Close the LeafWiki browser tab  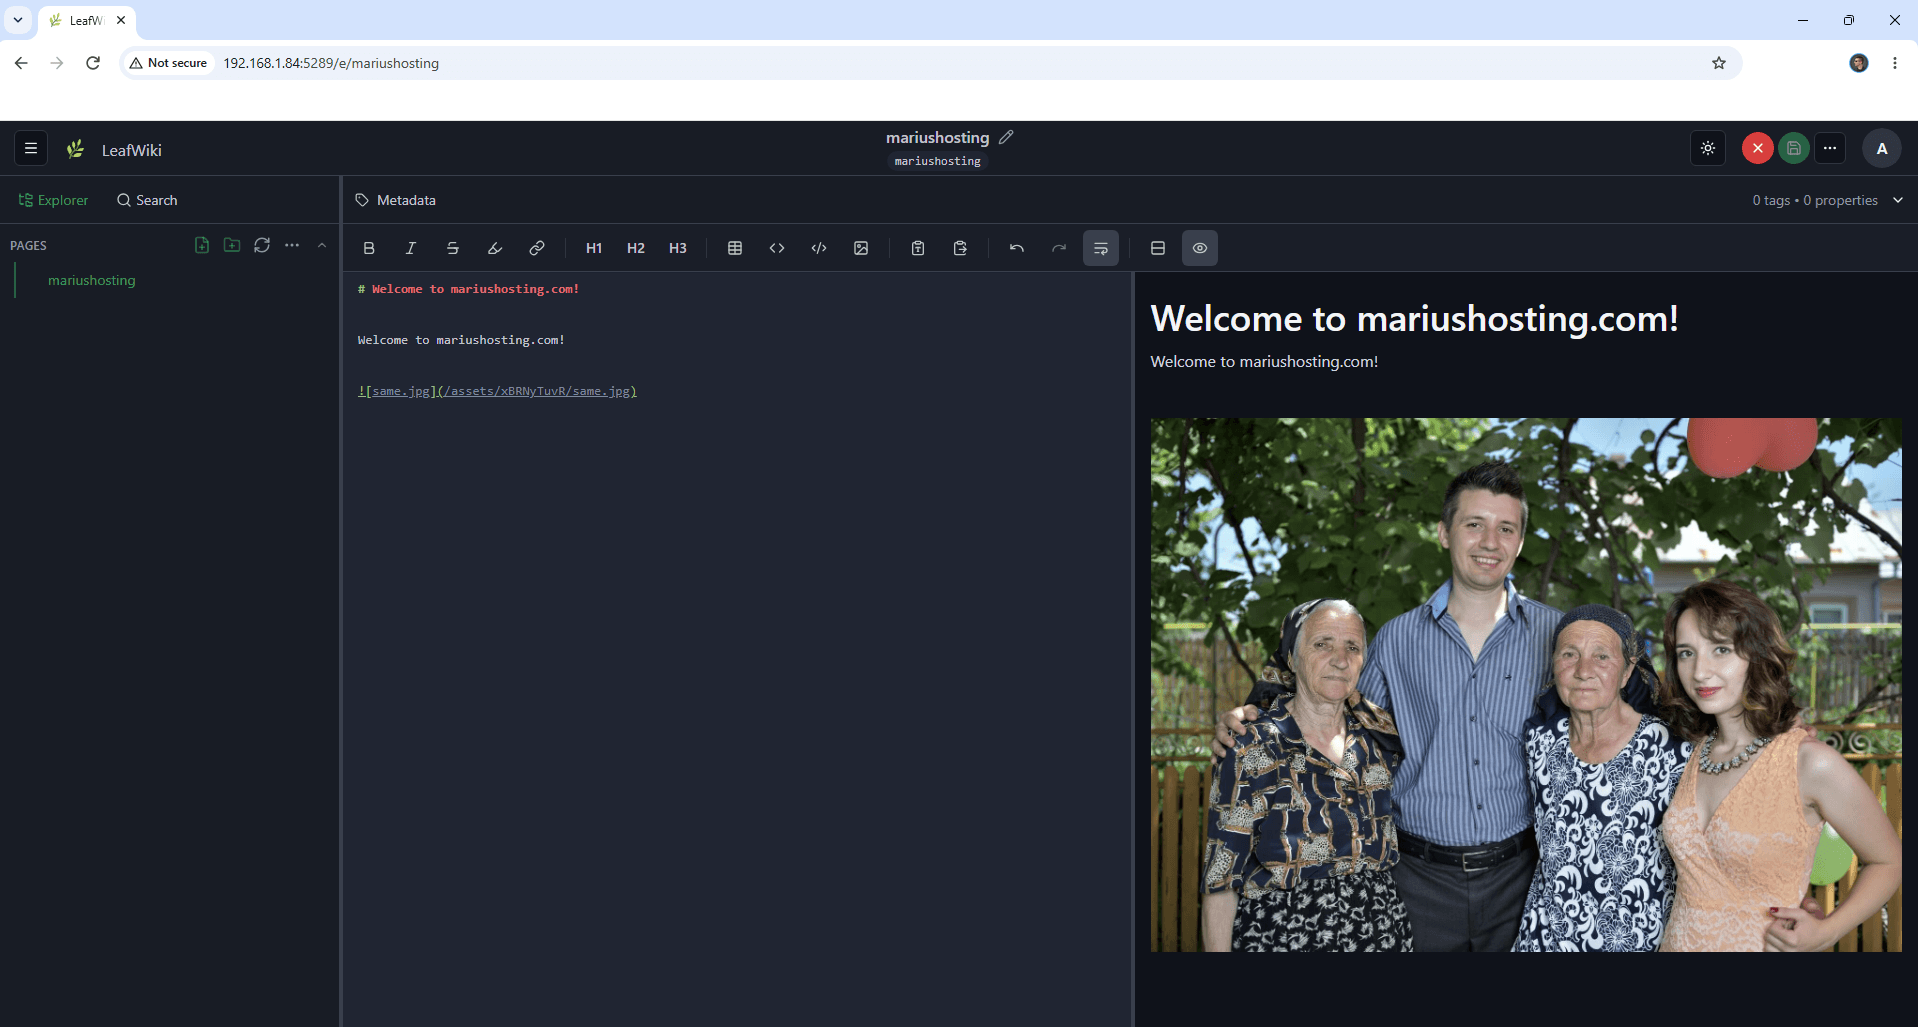coord(121,20)
